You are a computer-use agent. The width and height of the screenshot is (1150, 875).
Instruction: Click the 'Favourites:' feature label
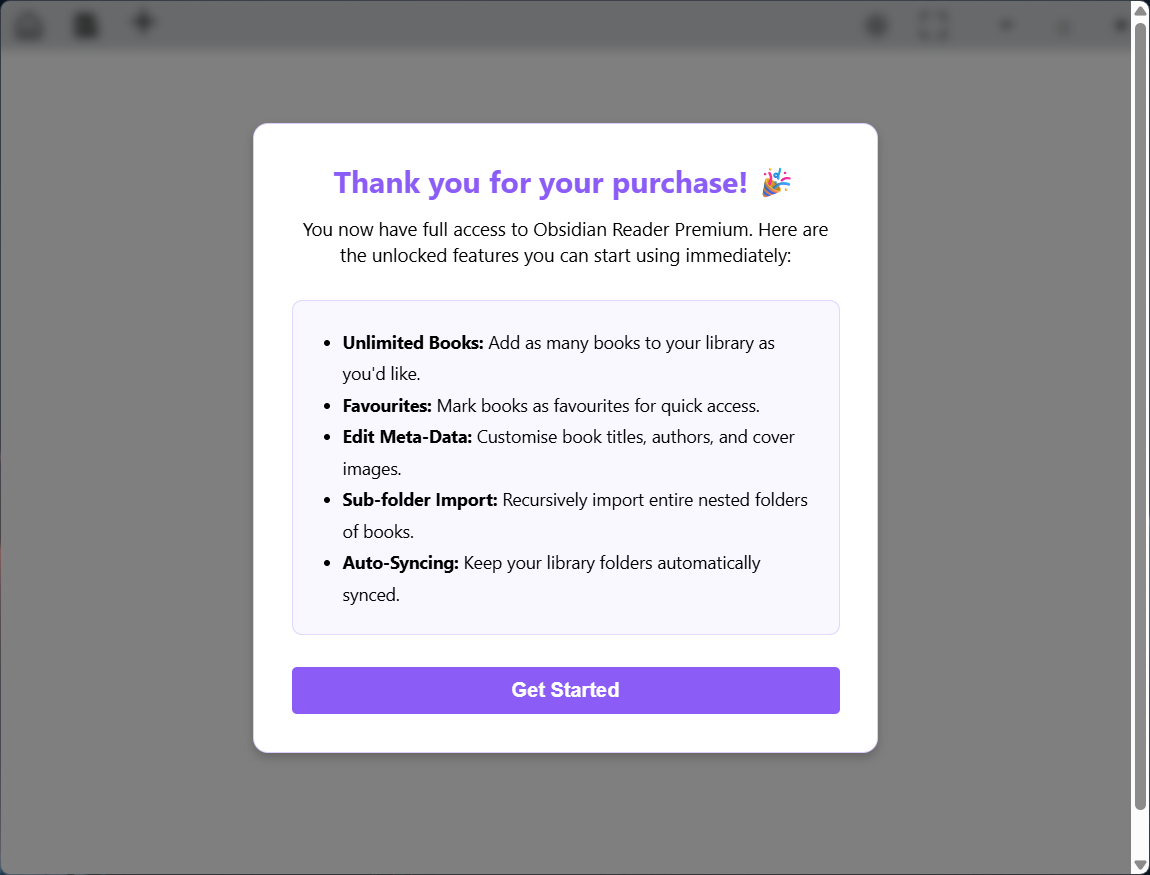(x=387, y=406)
